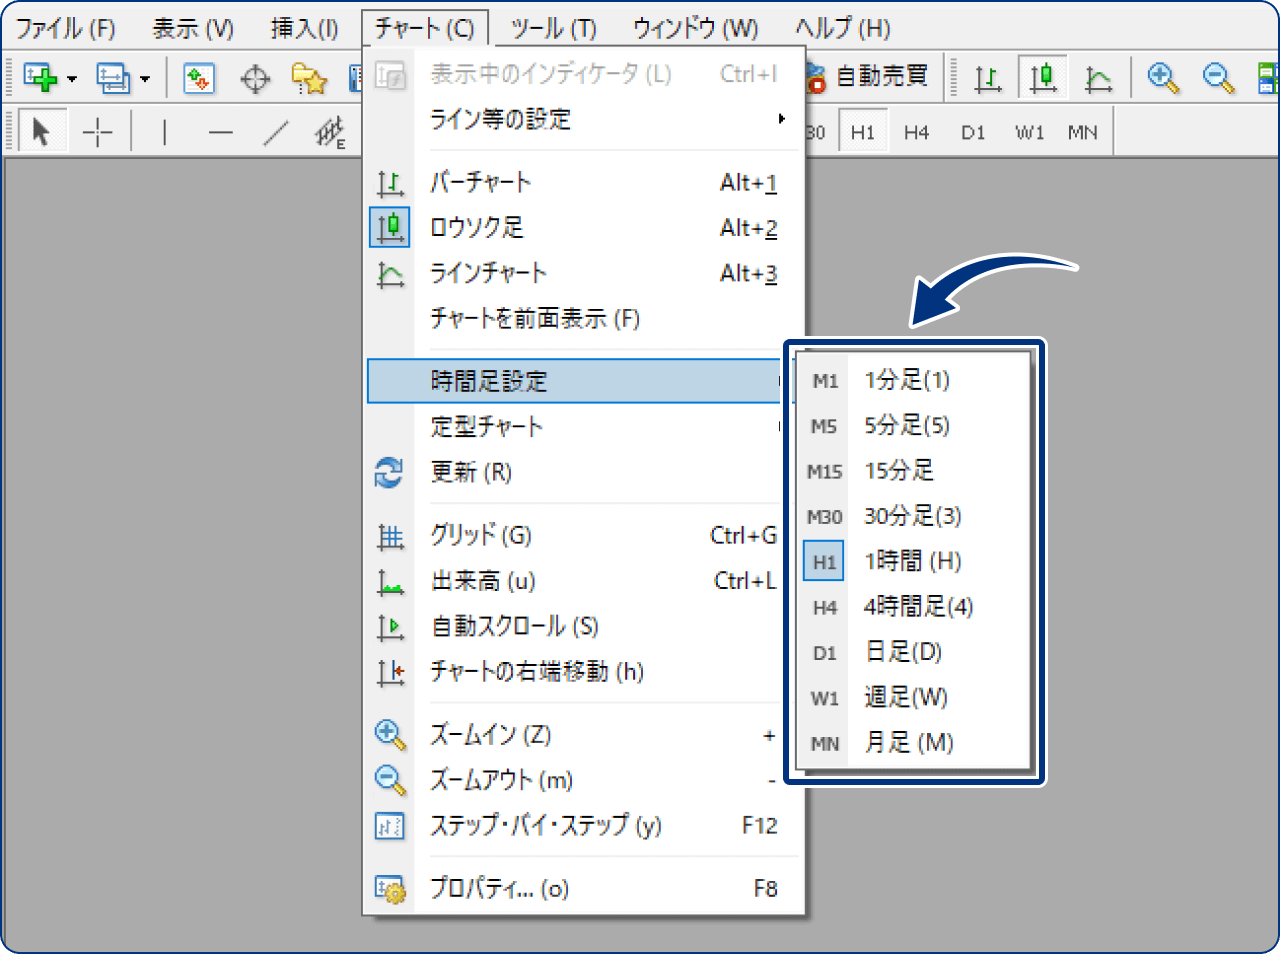The image size is (1280, 954).
Task: Zoom out using the magnifier minus icon
Action: coord(1216,77)
